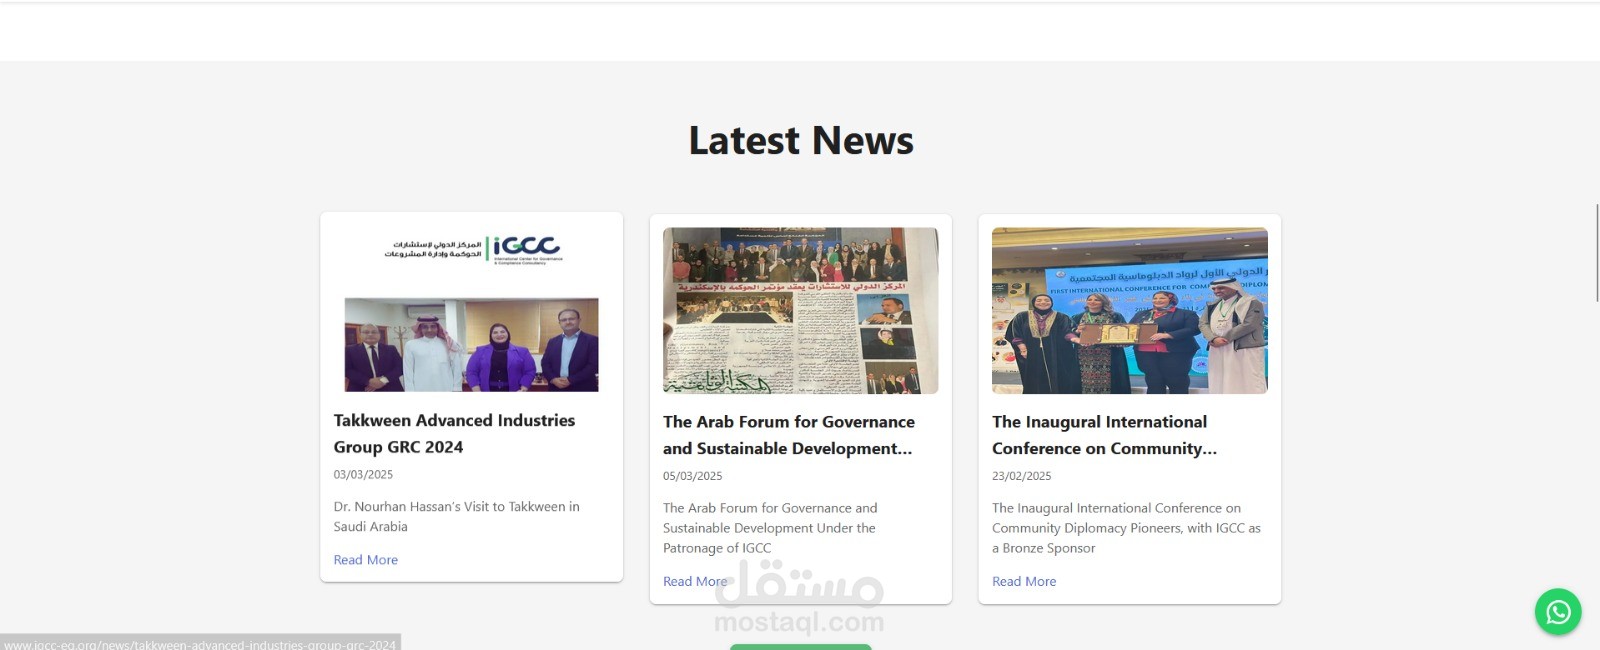Screen dimensions: 1600x650
Task: Open The Inaugural International Conference headline
Action: (x=1104, y=435)
